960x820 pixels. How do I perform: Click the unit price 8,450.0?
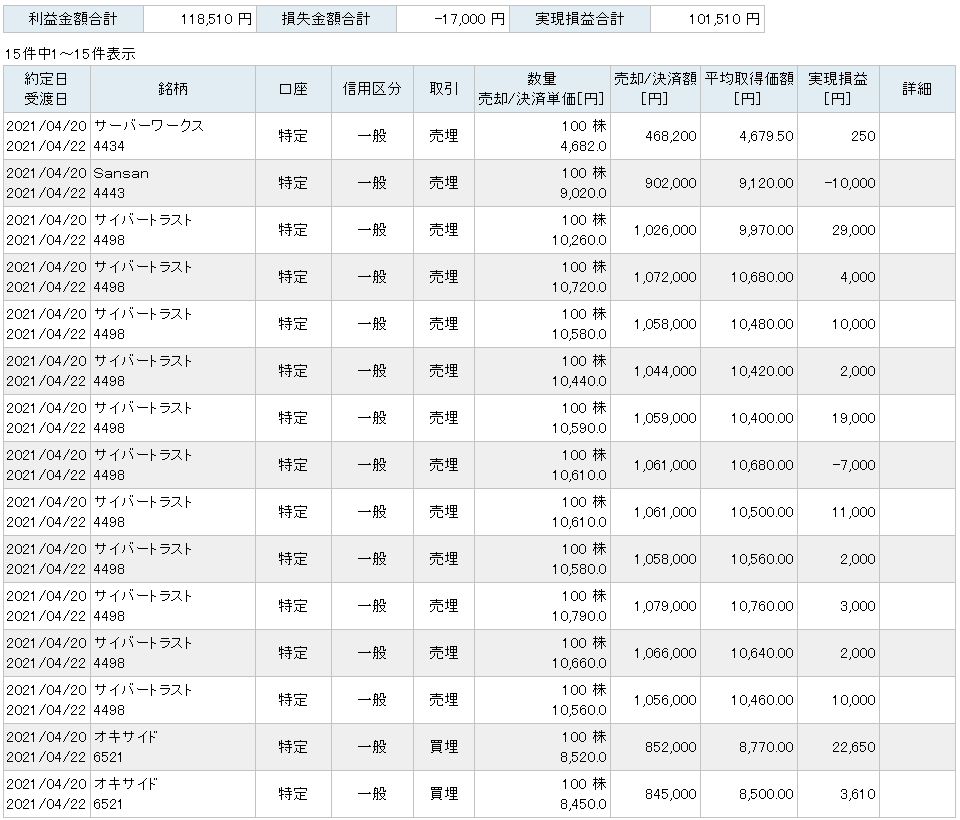pyautogui.click(x=583, y=805)
